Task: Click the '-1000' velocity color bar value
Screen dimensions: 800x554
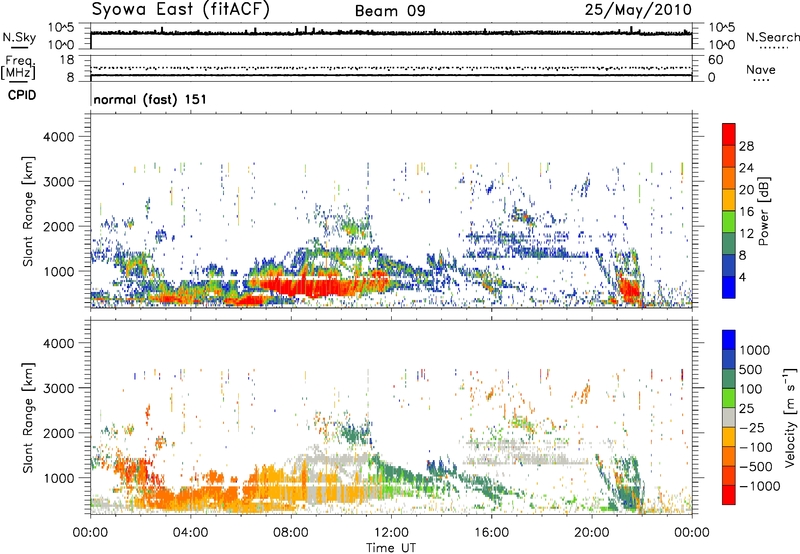Action: tap(760, 486)
